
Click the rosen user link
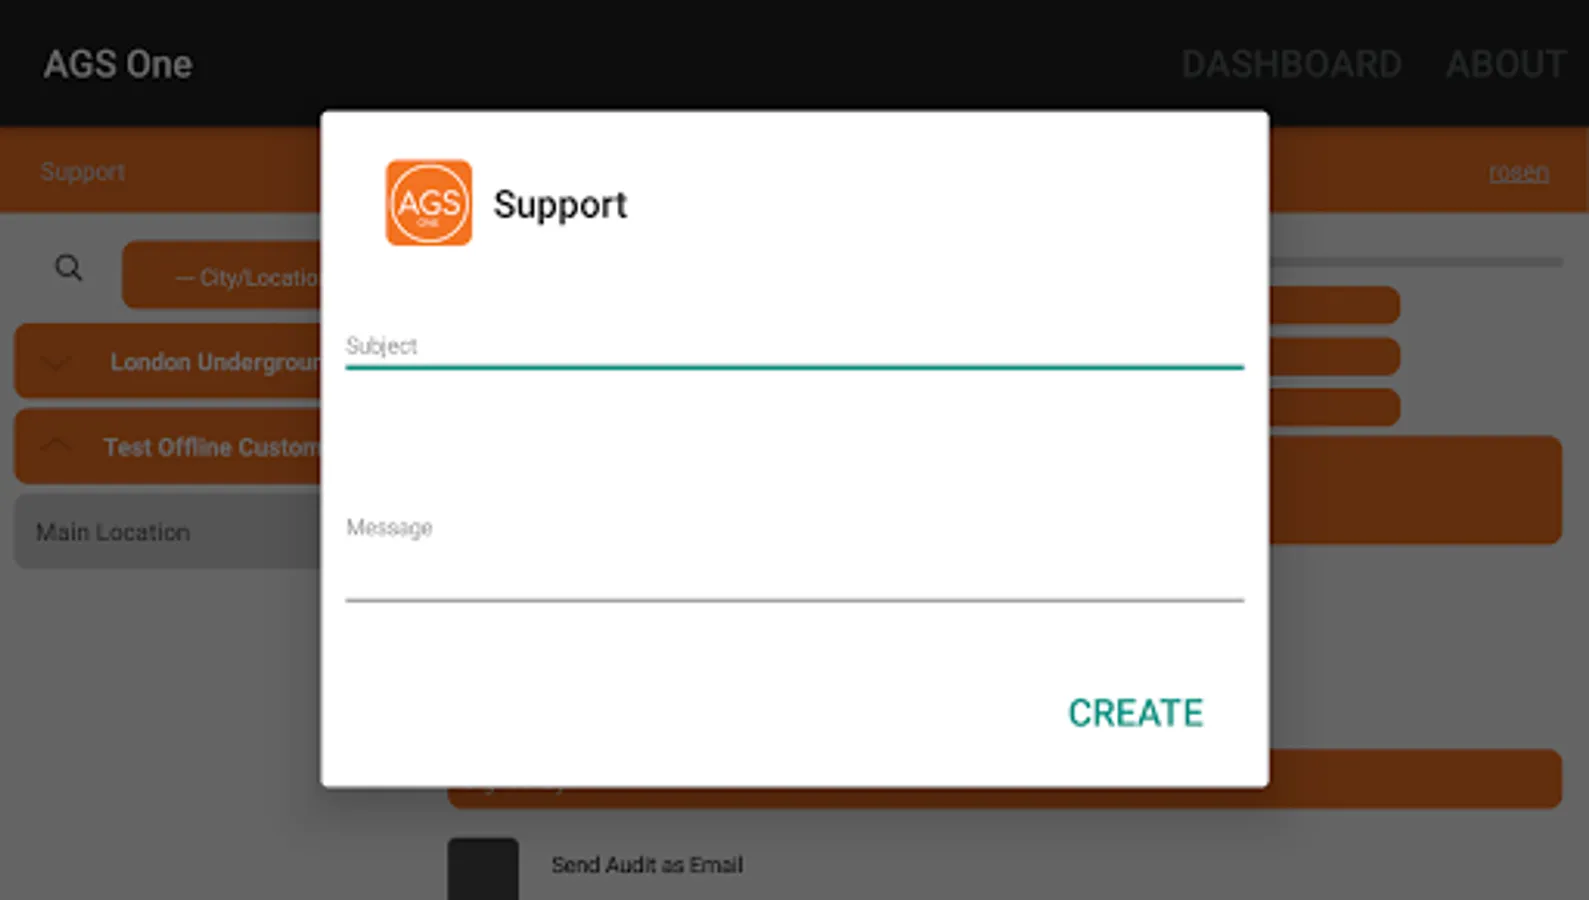point(1518,172)
